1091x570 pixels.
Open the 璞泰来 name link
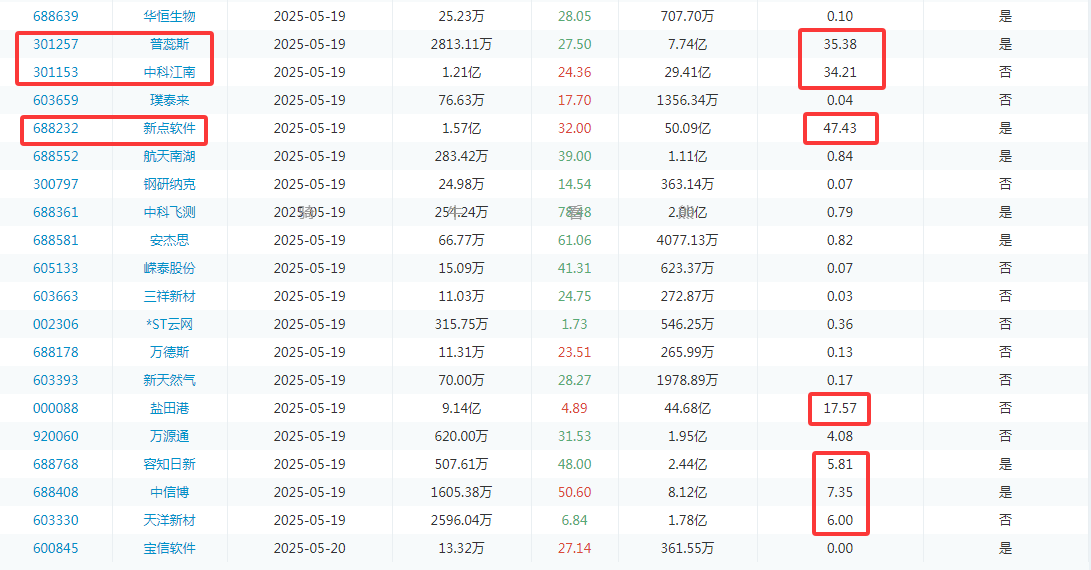pos(169,100)
